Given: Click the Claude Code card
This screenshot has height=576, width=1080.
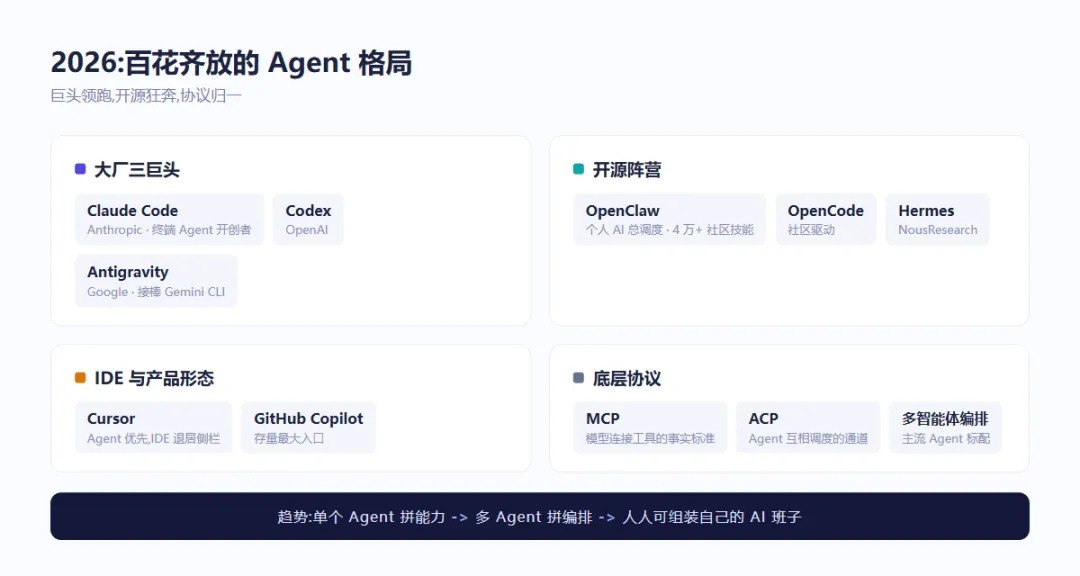Looking at the screenshot, I should (x=169, y=219).
